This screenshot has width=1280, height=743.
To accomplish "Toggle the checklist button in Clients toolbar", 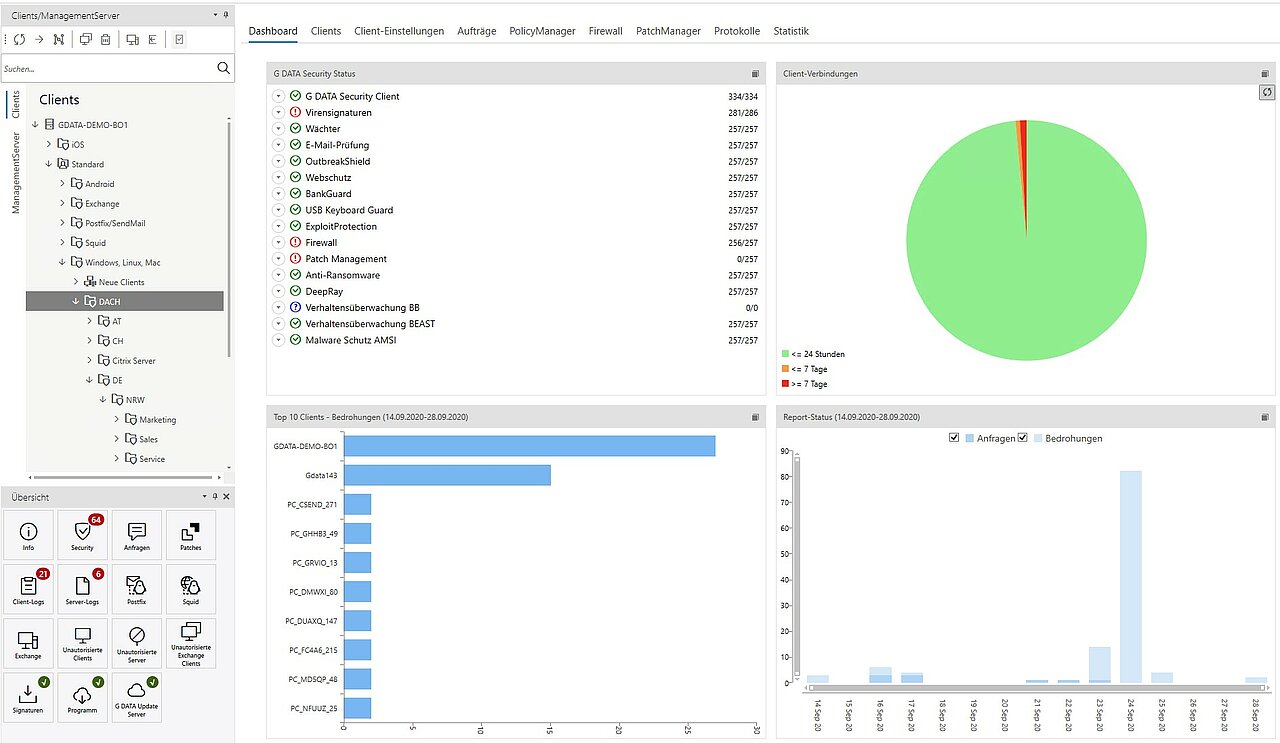I will pos(179,40).
